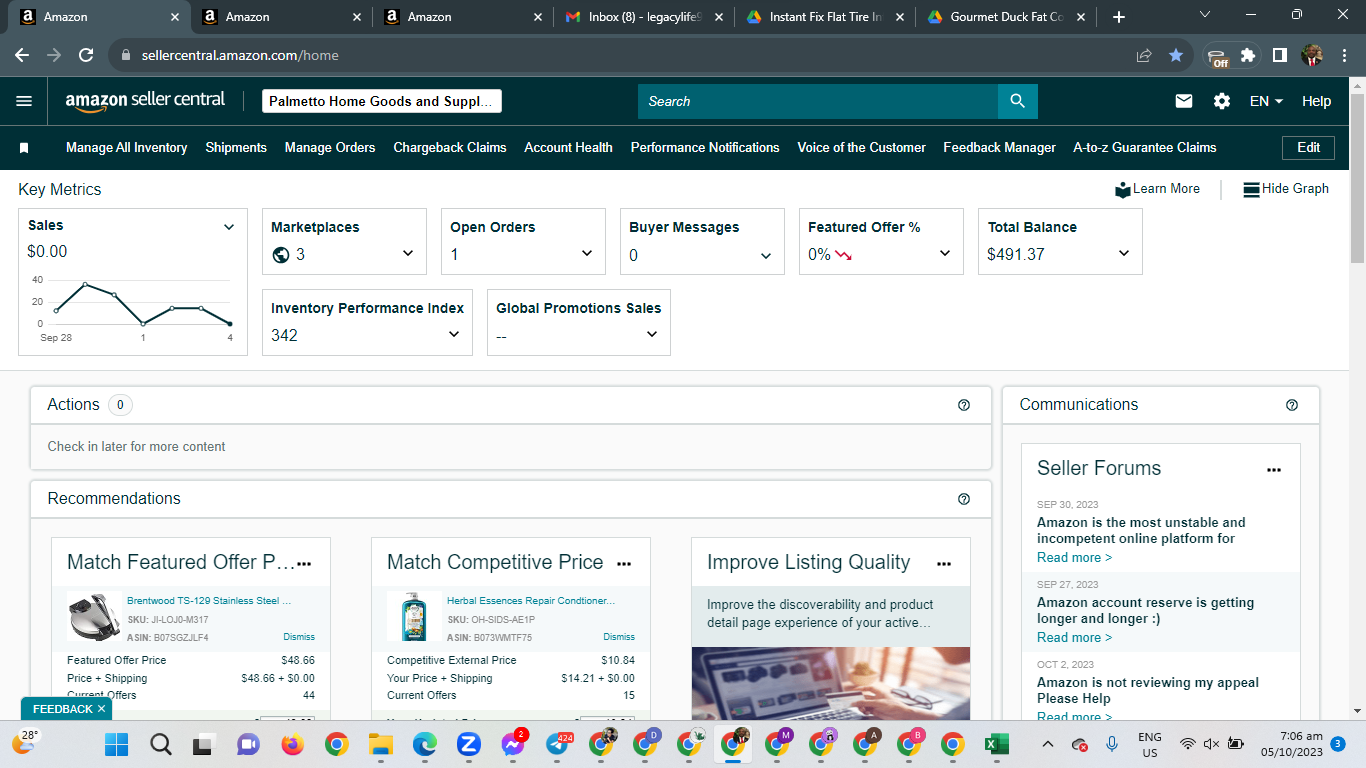This screenshot has height=768, width=1366.
Task: Open Brentwood TS-129 Stainless Steel product link
Action: click(x=209, y=601)
